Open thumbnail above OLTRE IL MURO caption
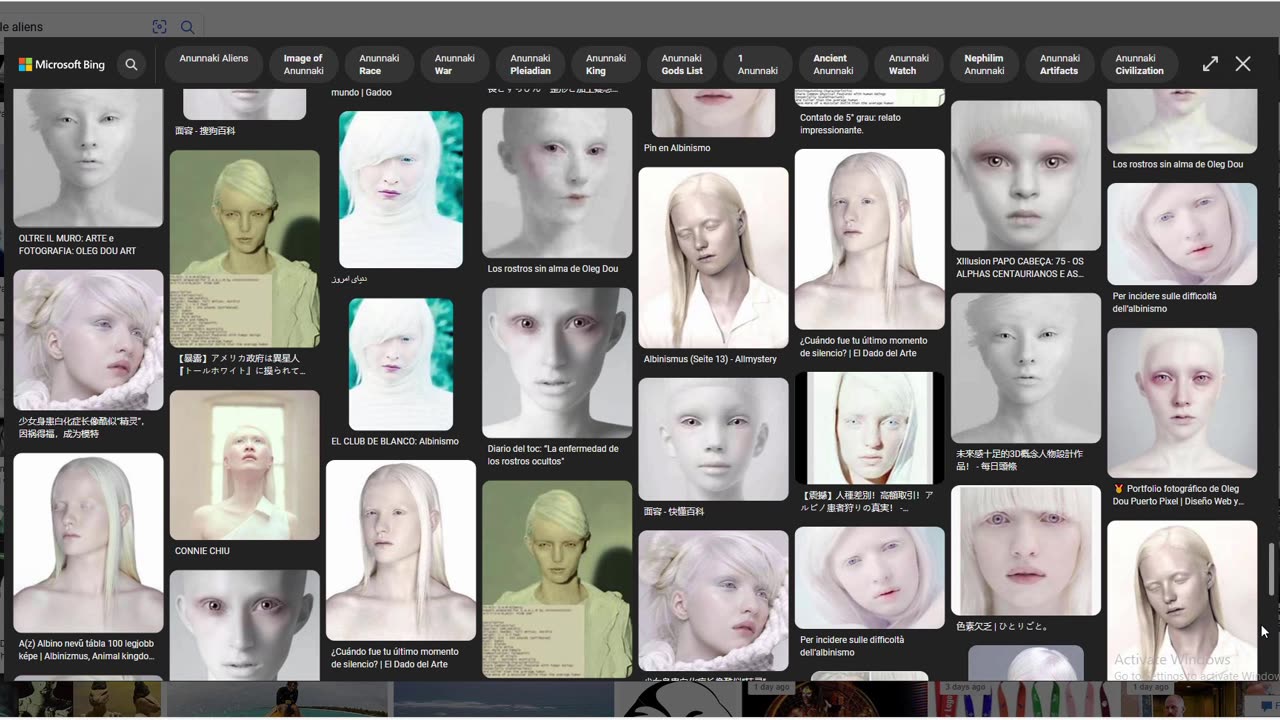The width and height of the screenshot is (1280, 720). 88,157
